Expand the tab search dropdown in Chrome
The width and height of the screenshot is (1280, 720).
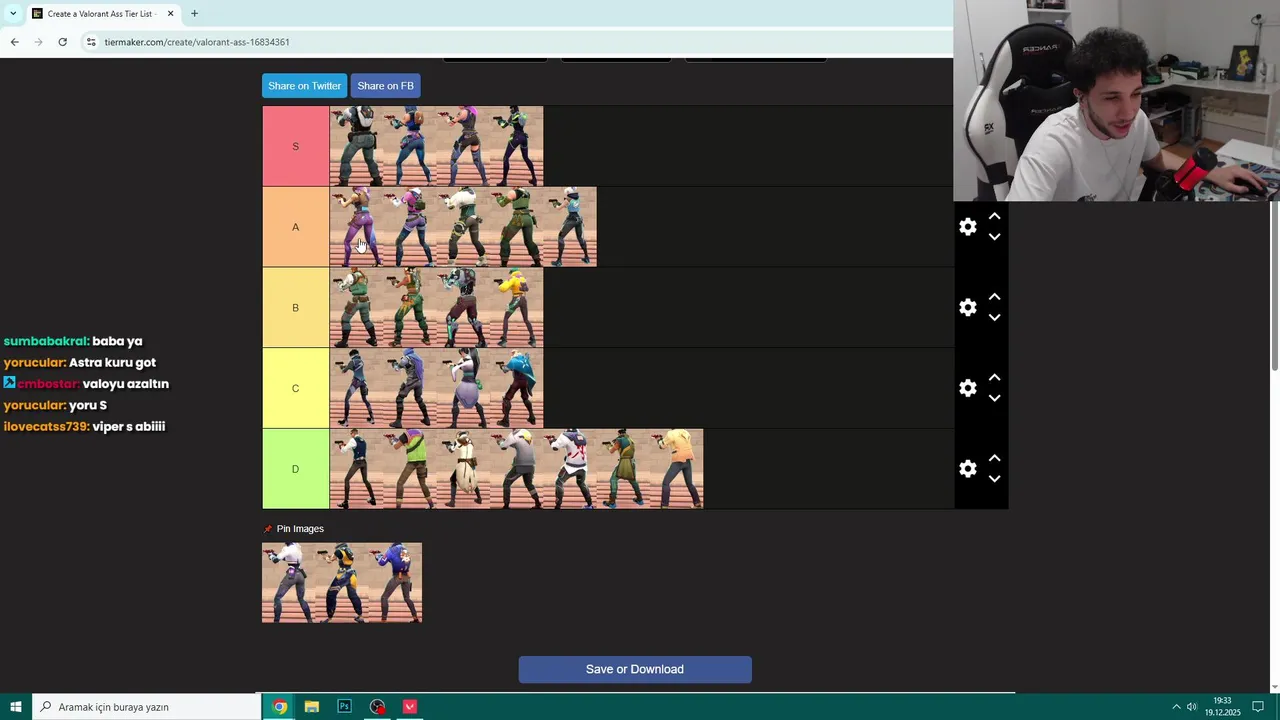pyautogui.click(x=13, y=14)
